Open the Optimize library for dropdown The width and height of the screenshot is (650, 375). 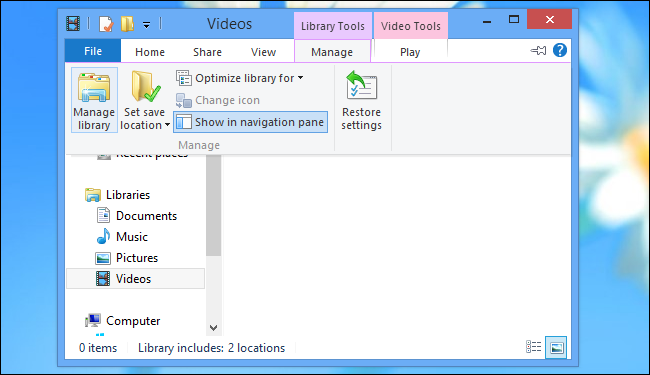point(240,78)
